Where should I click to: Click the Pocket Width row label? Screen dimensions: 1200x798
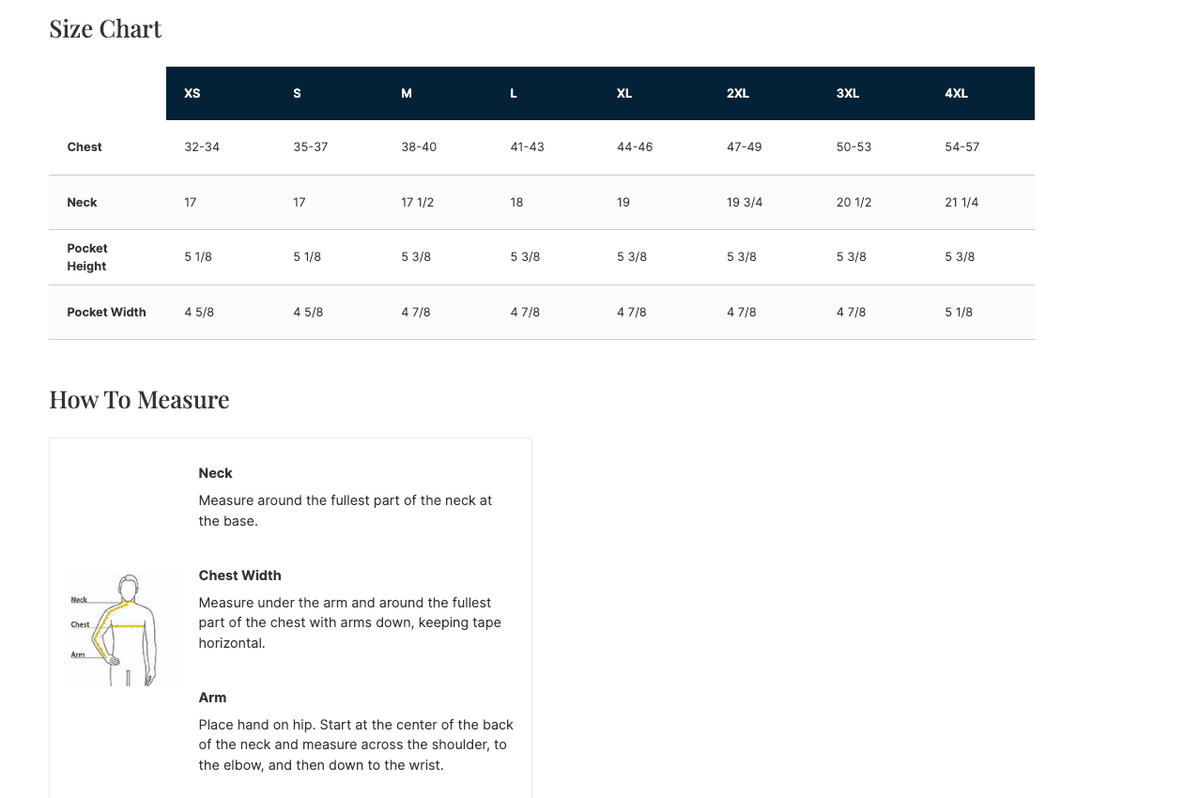click(x=106, y=312)
